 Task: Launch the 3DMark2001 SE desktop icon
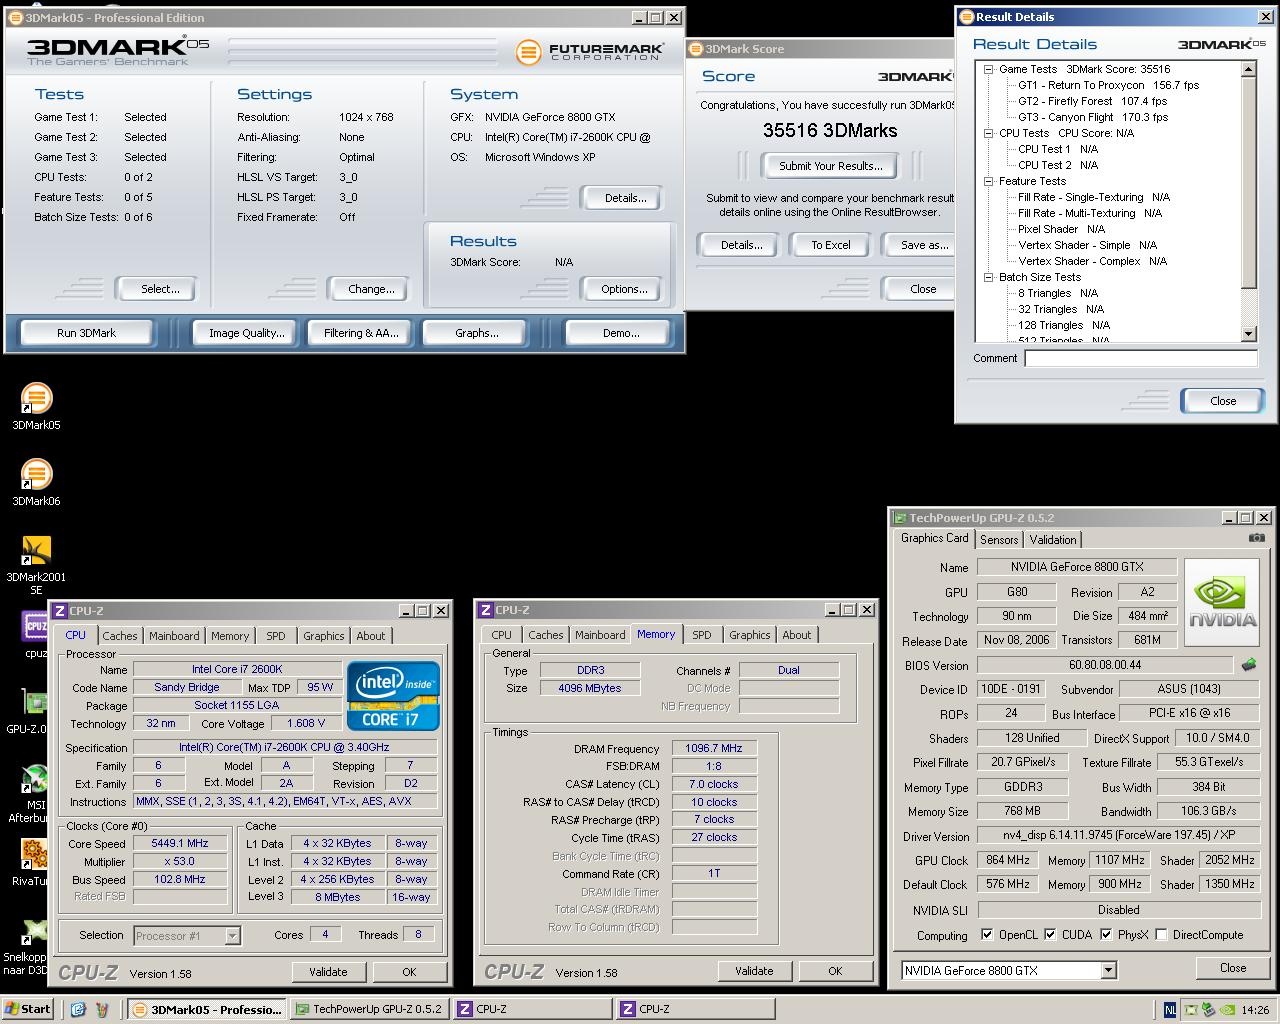[36, 551]
